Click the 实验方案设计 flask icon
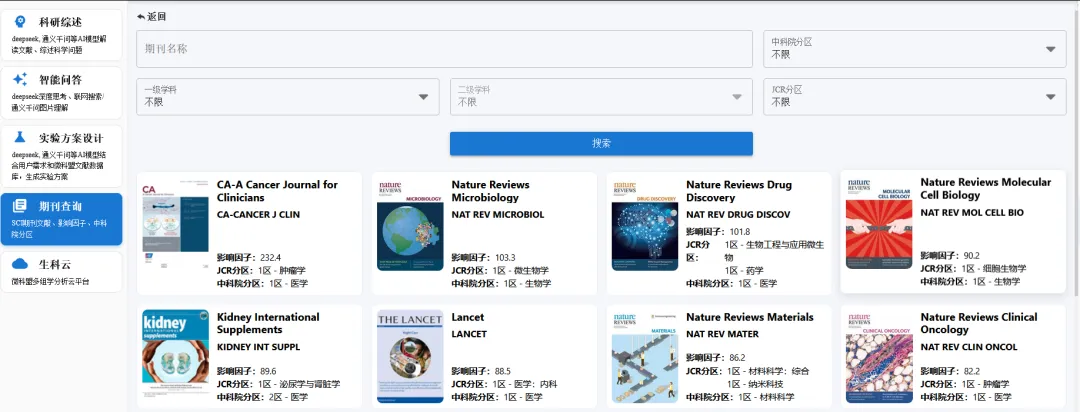 (20, 136)
